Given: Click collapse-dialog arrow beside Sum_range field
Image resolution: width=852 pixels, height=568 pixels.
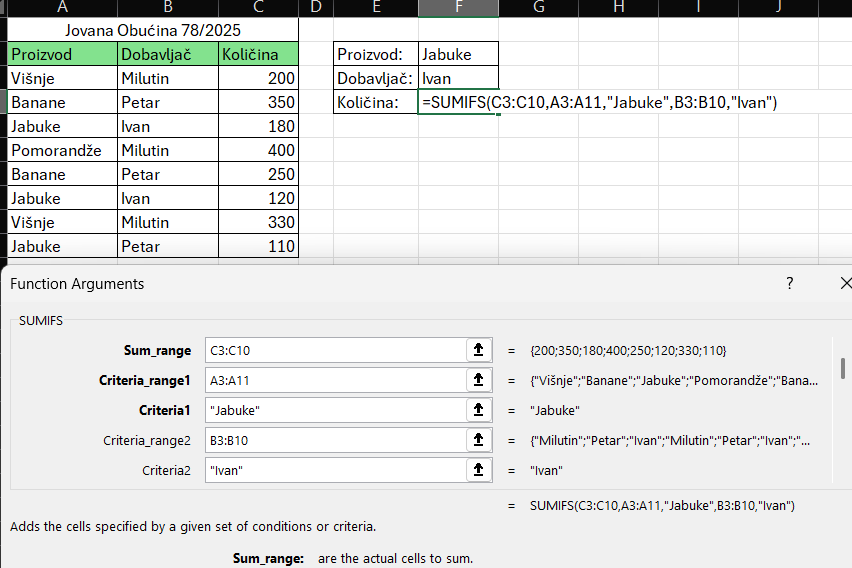Looking at the screenshot, I should 478,350.
